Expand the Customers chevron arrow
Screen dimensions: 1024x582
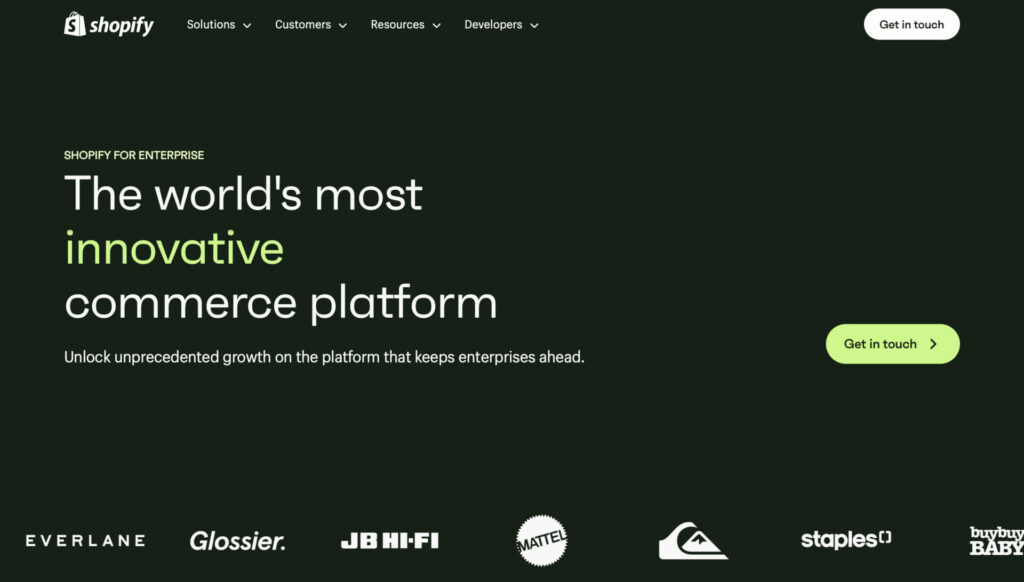tap(343, 25)
